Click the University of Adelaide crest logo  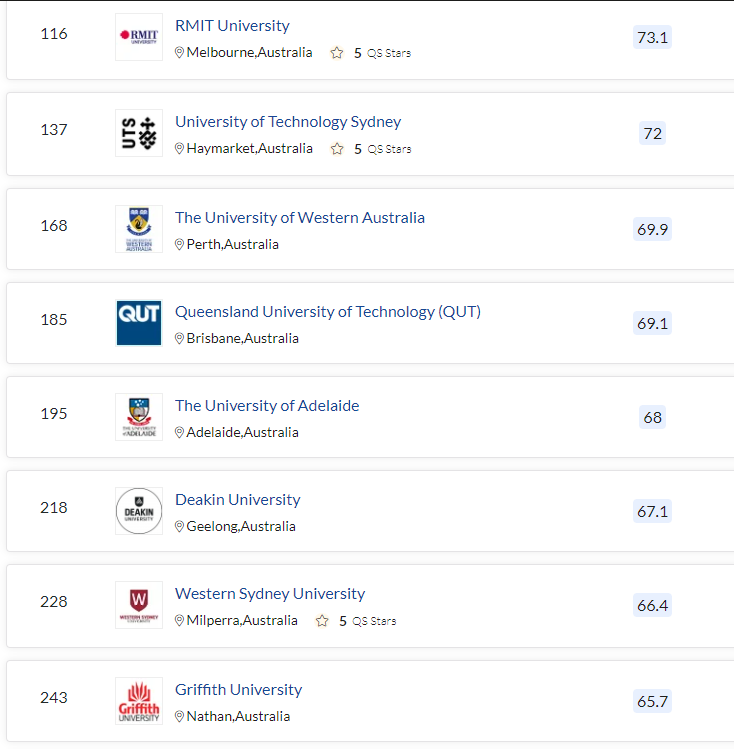139,417
